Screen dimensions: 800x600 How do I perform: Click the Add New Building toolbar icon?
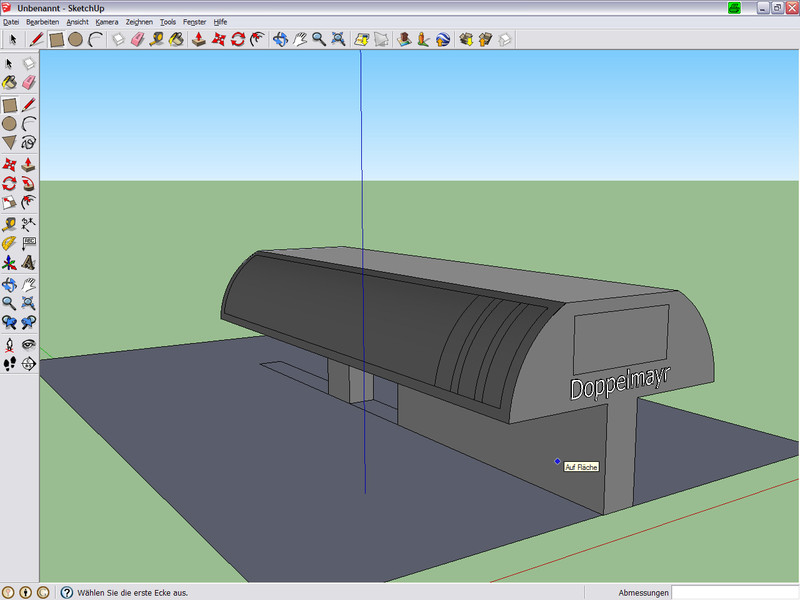click(x=404, y=39)
